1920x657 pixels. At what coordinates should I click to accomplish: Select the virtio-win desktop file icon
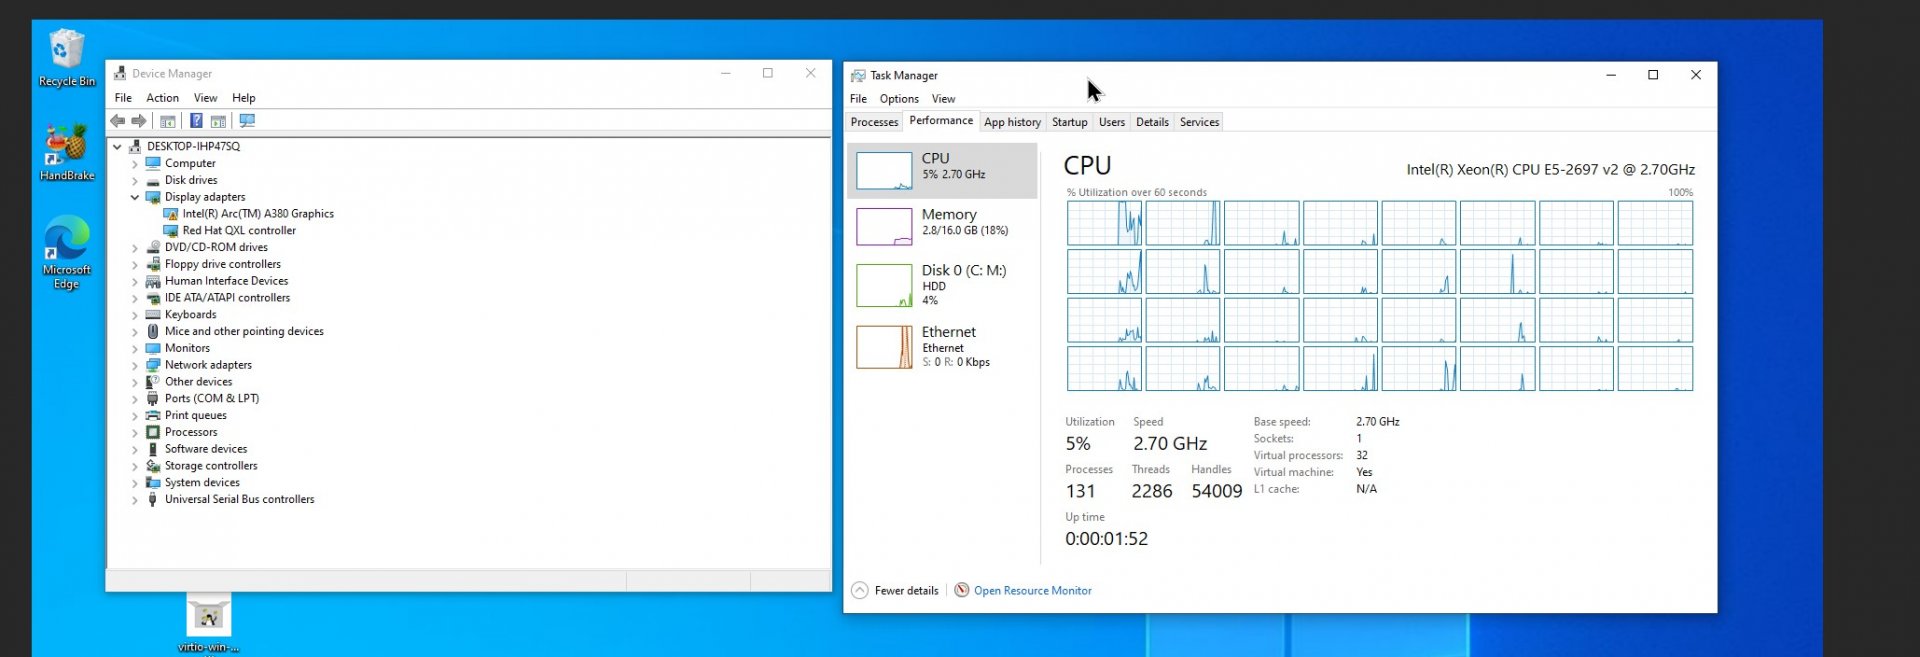click(x=209, y=624)
